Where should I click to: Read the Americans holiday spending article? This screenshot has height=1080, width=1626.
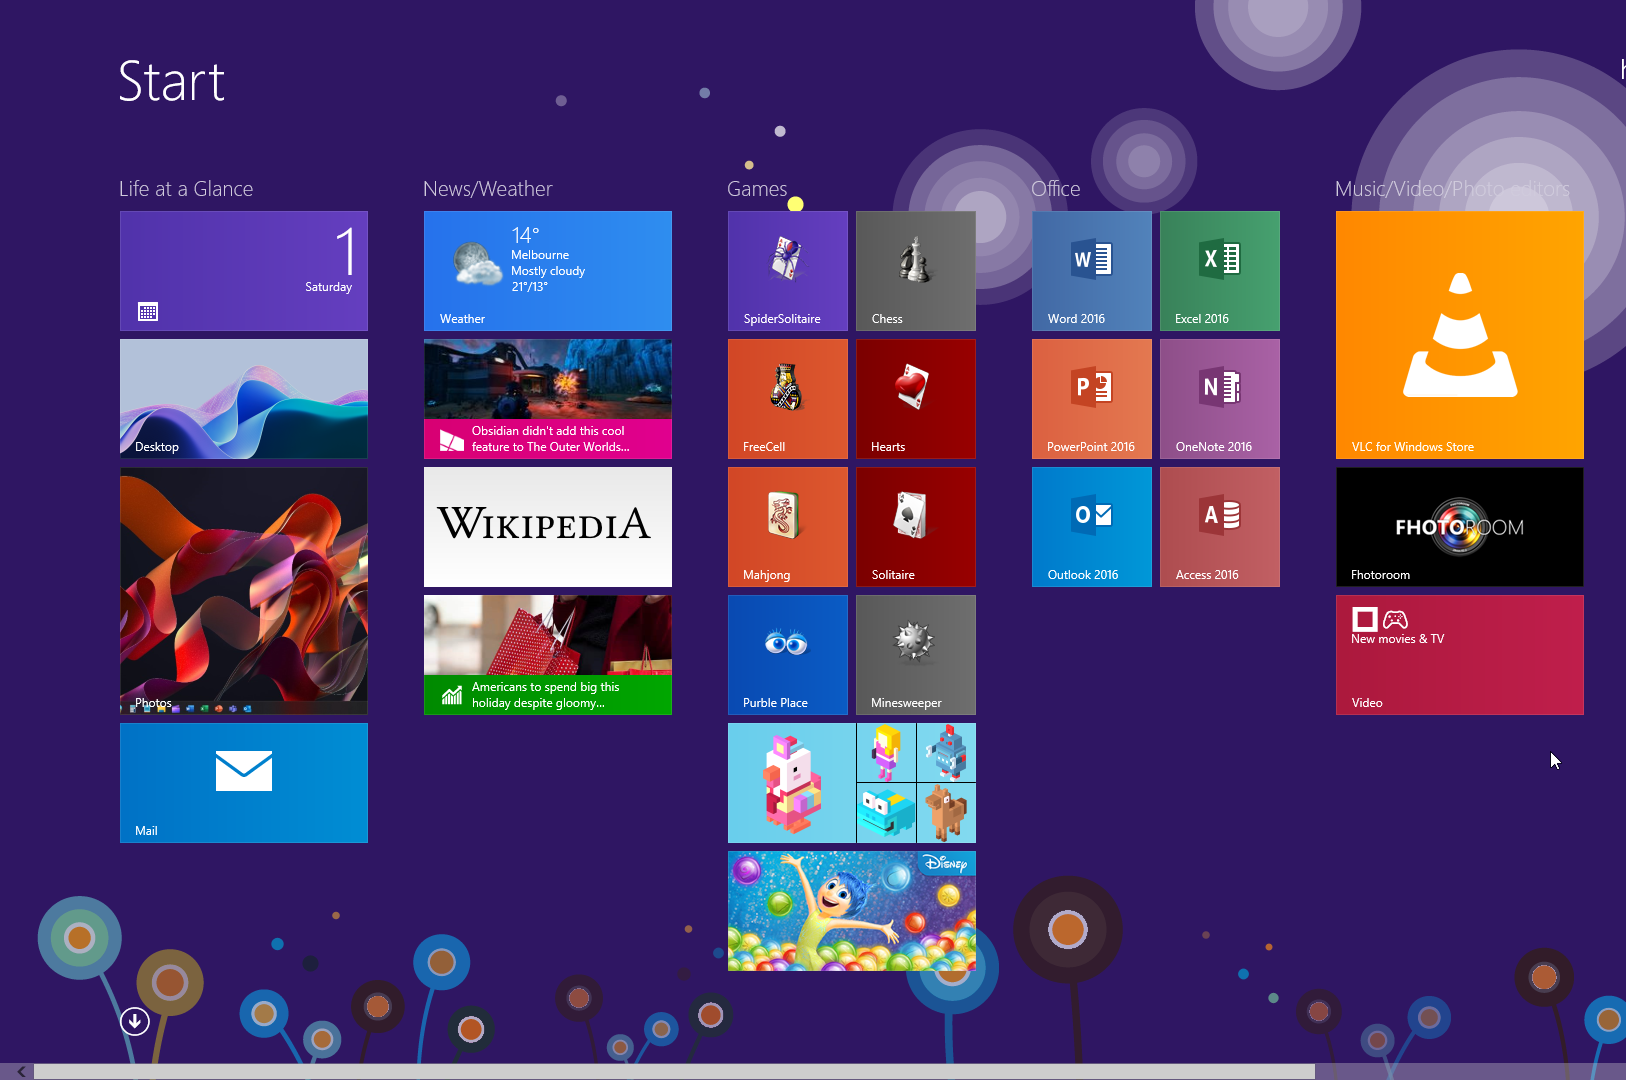(547, 654)
